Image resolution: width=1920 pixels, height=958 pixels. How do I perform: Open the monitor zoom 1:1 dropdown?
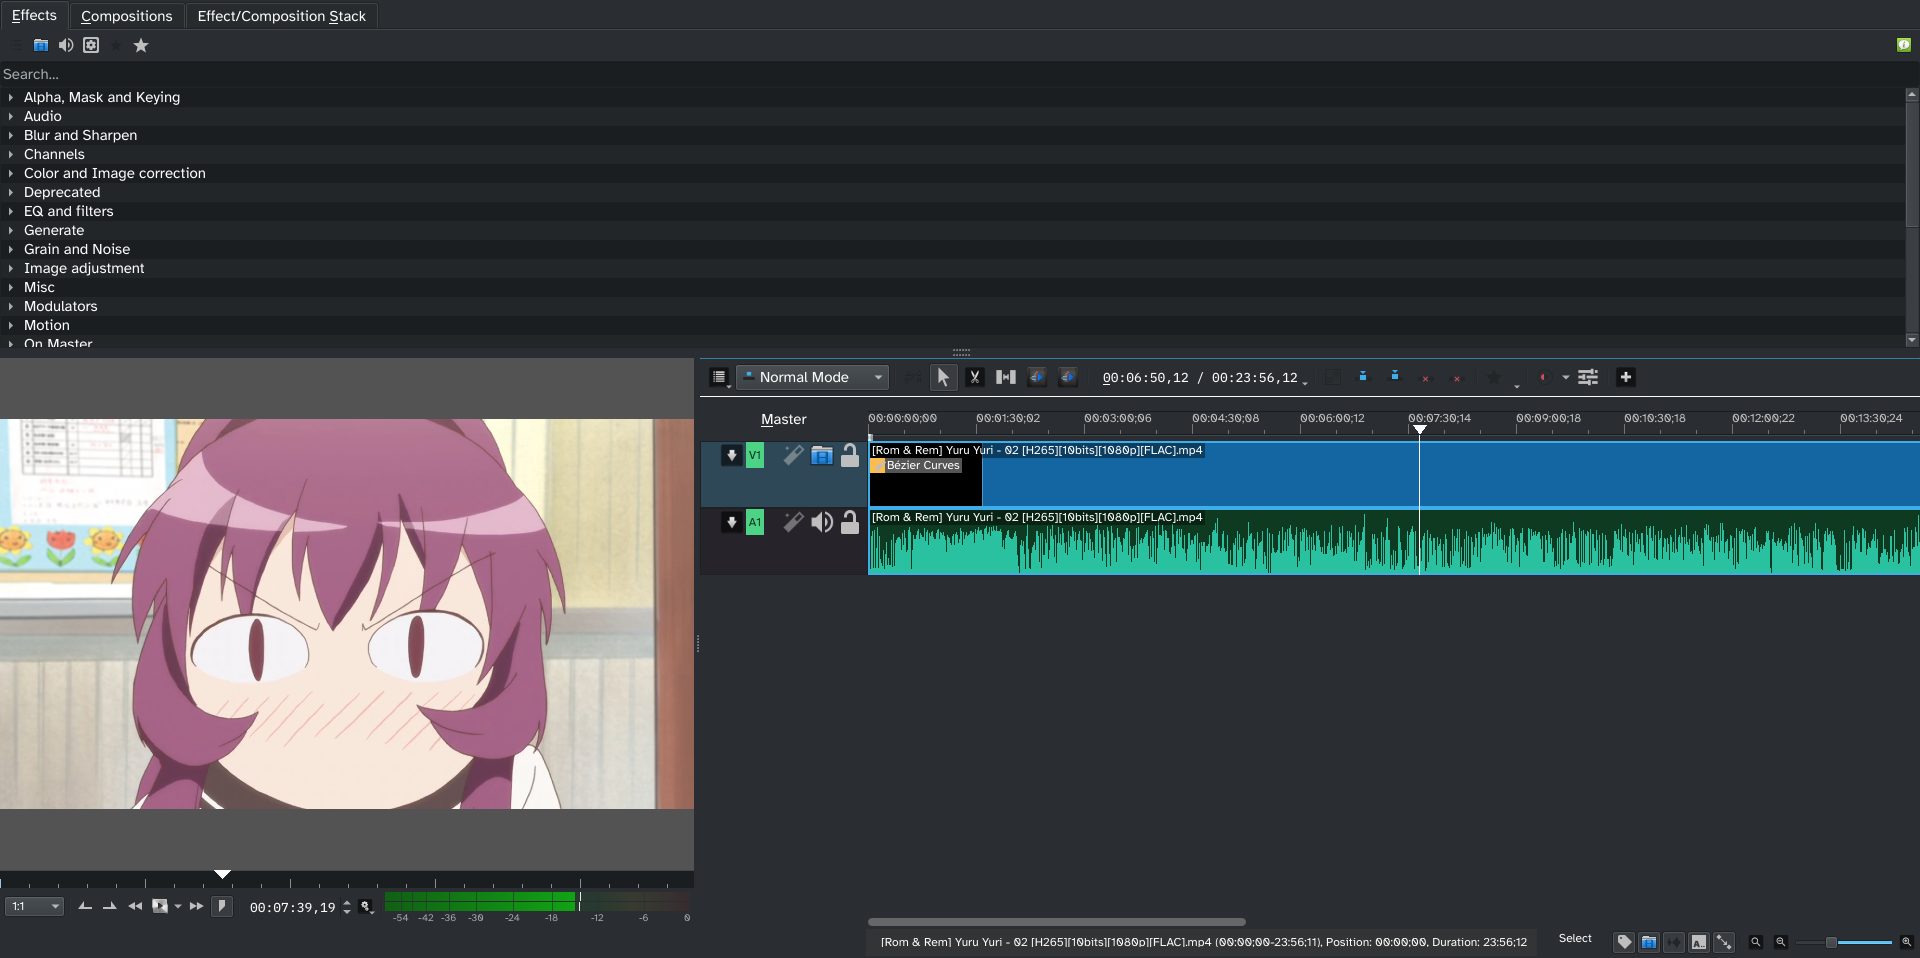click(35, 906)
